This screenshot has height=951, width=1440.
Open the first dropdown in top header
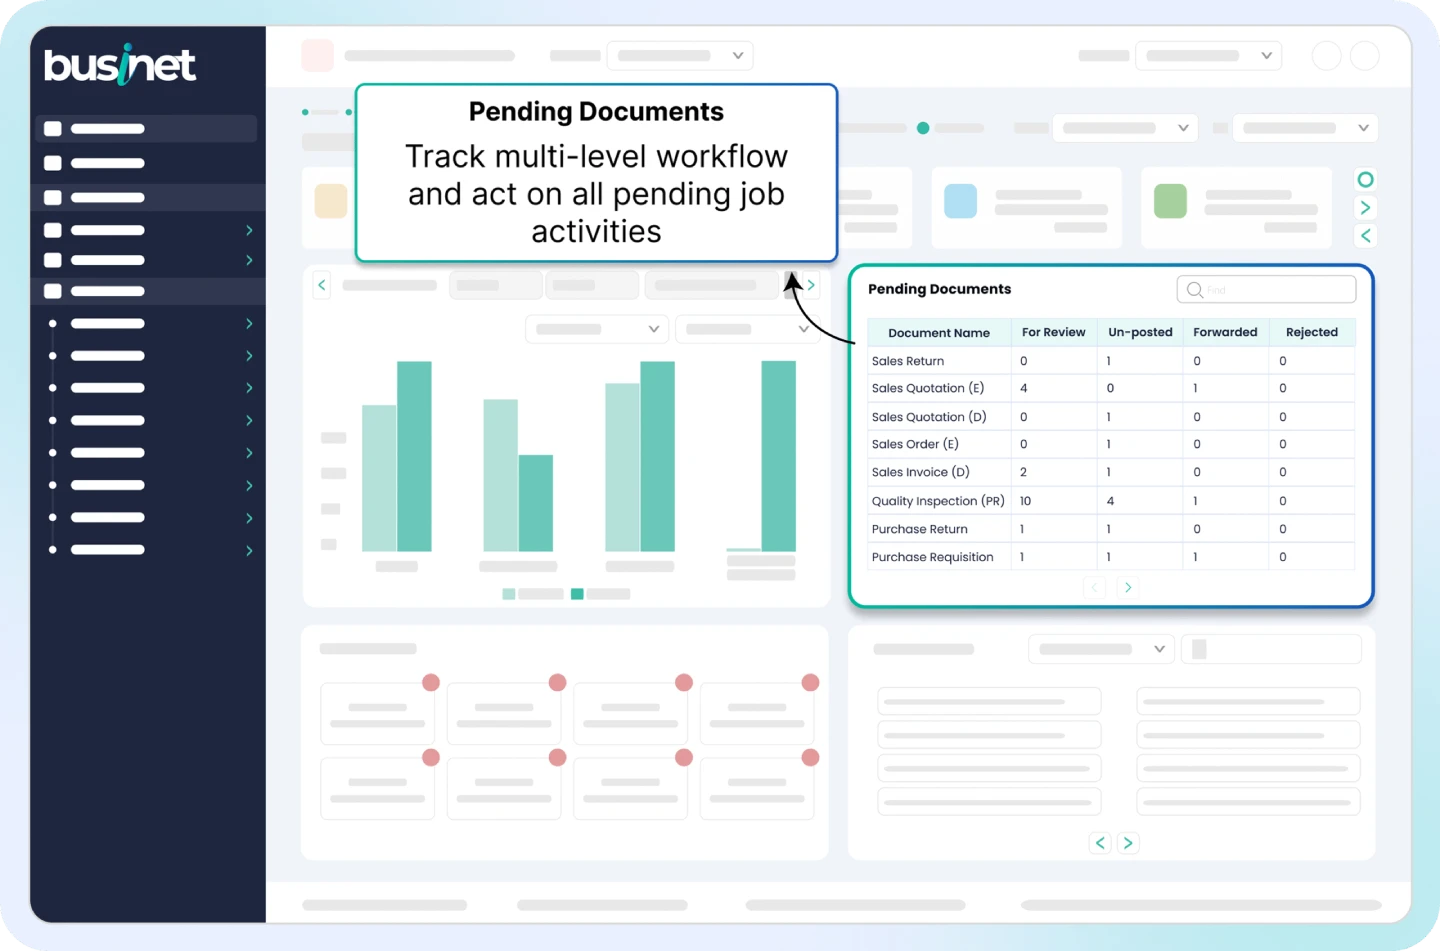pos(679,56)
